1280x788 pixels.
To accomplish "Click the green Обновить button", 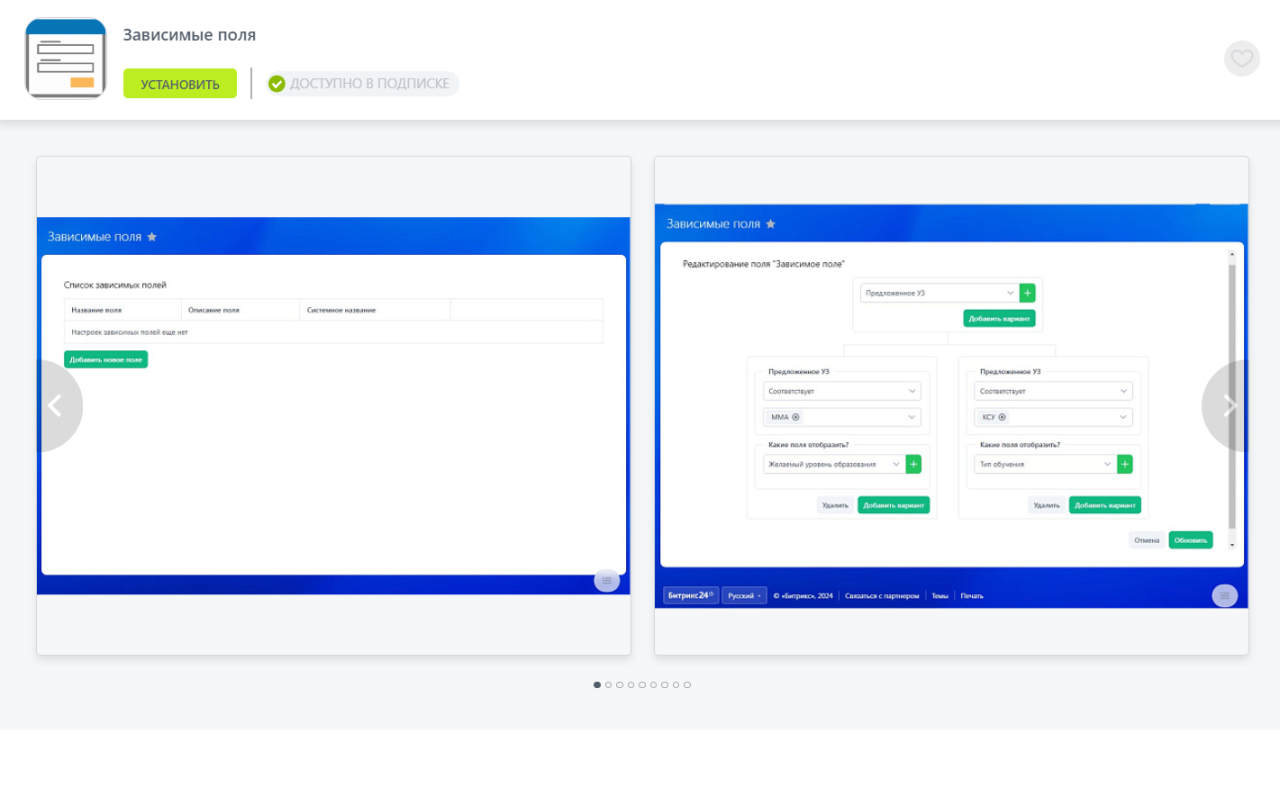I will [x=1191, y=540].
